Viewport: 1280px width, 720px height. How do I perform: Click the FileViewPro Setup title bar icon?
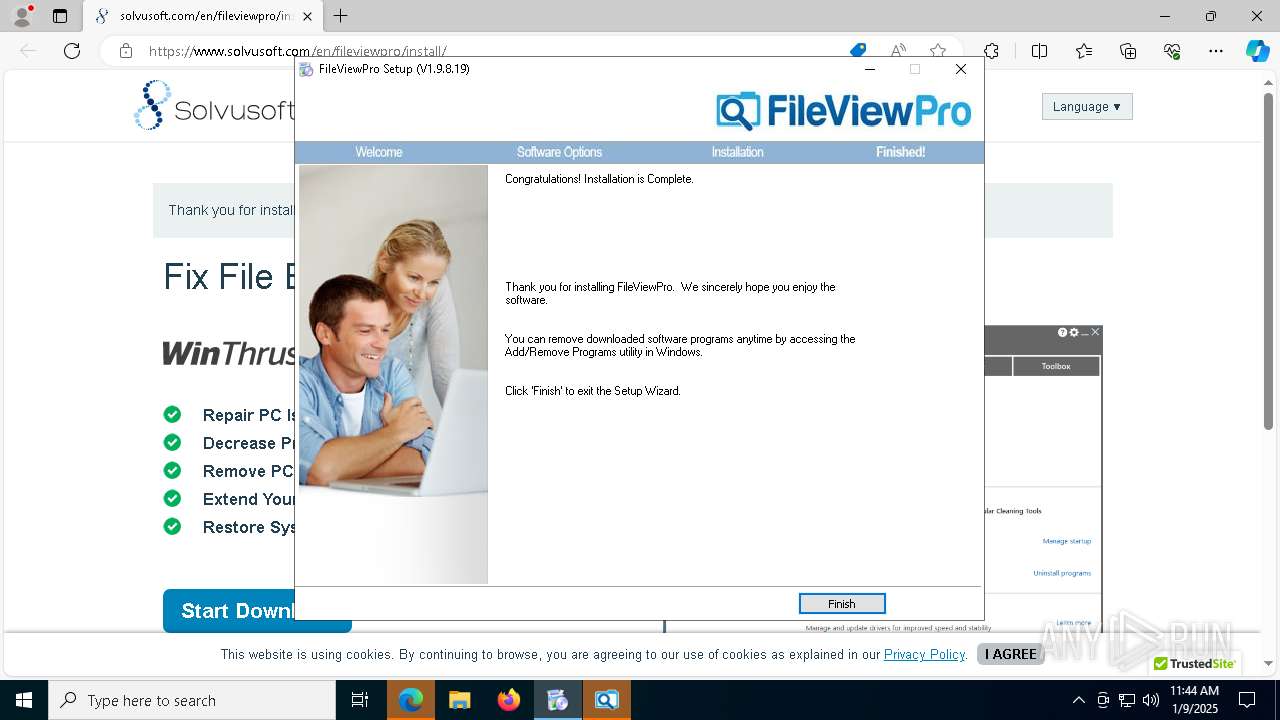(306, 69)
